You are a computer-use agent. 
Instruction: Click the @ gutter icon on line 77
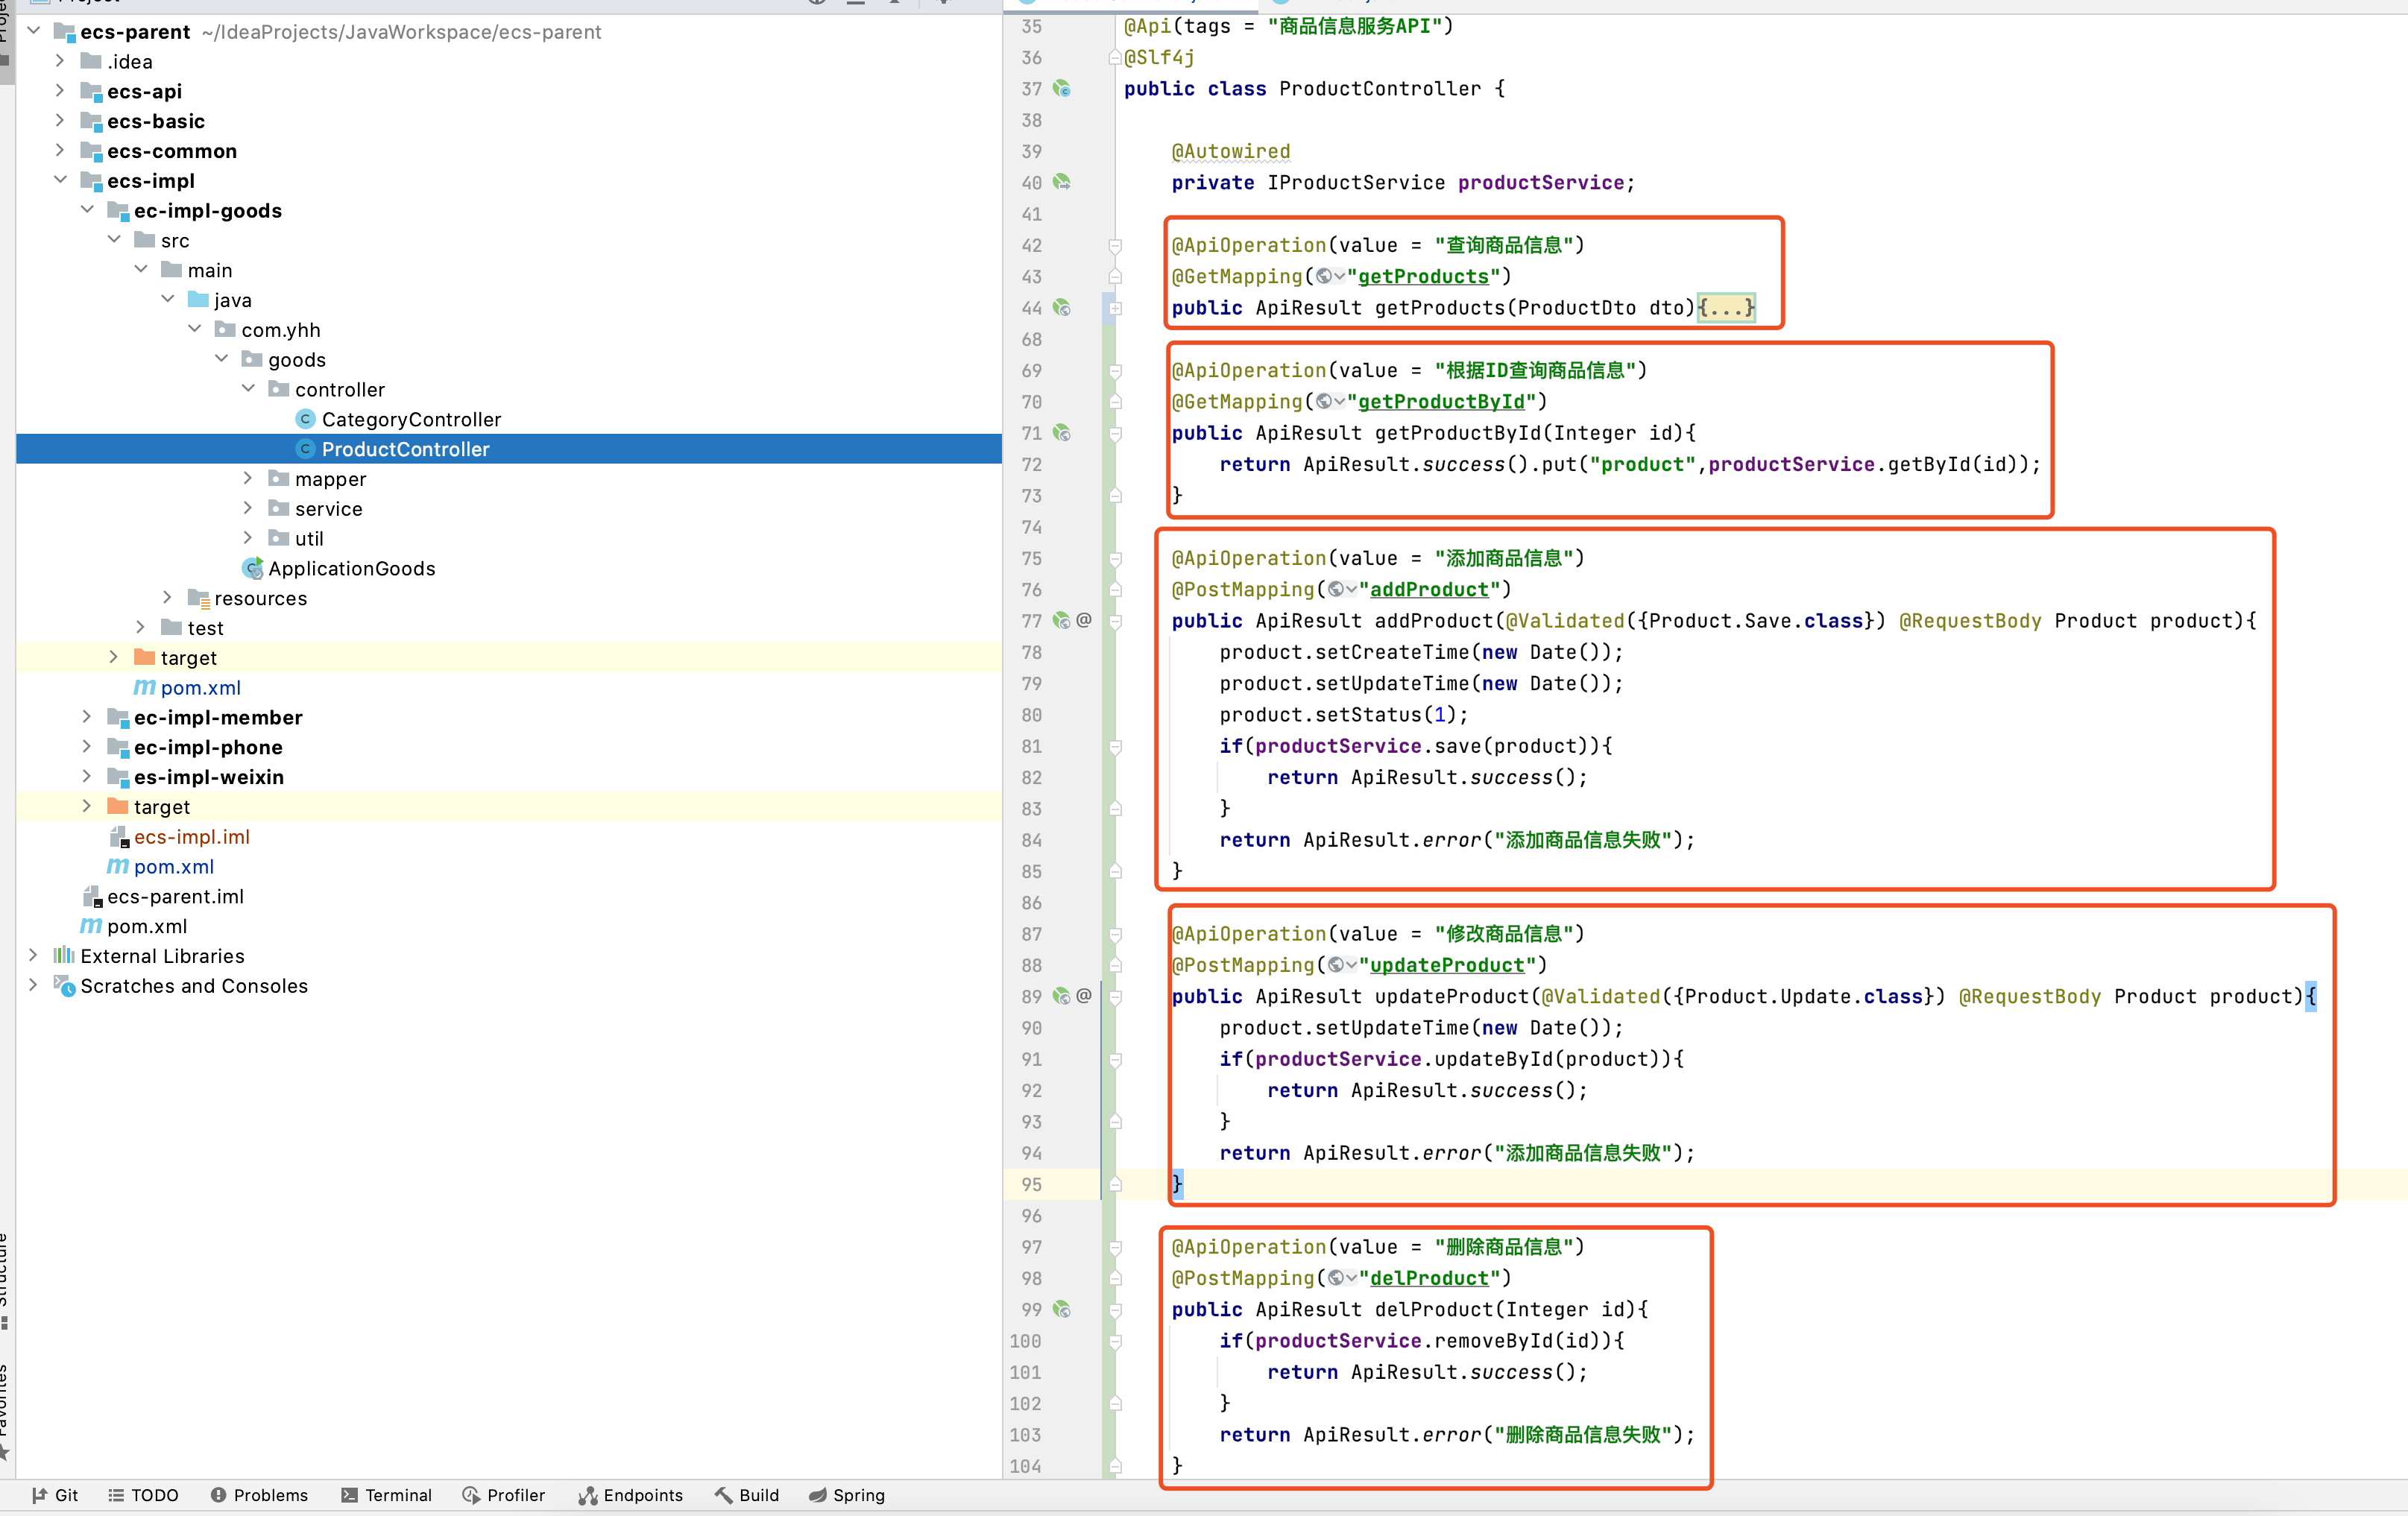tap(1084, 620)
